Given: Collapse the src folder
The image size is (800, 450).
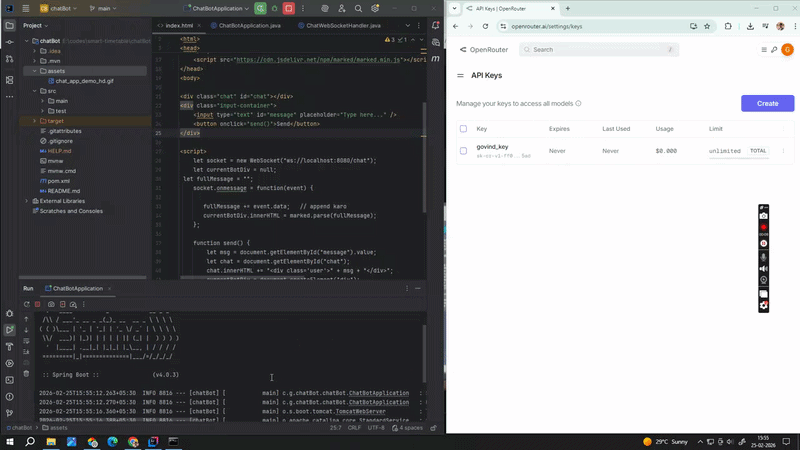Looking at the screenshot, I should click(x=35, y=91).
